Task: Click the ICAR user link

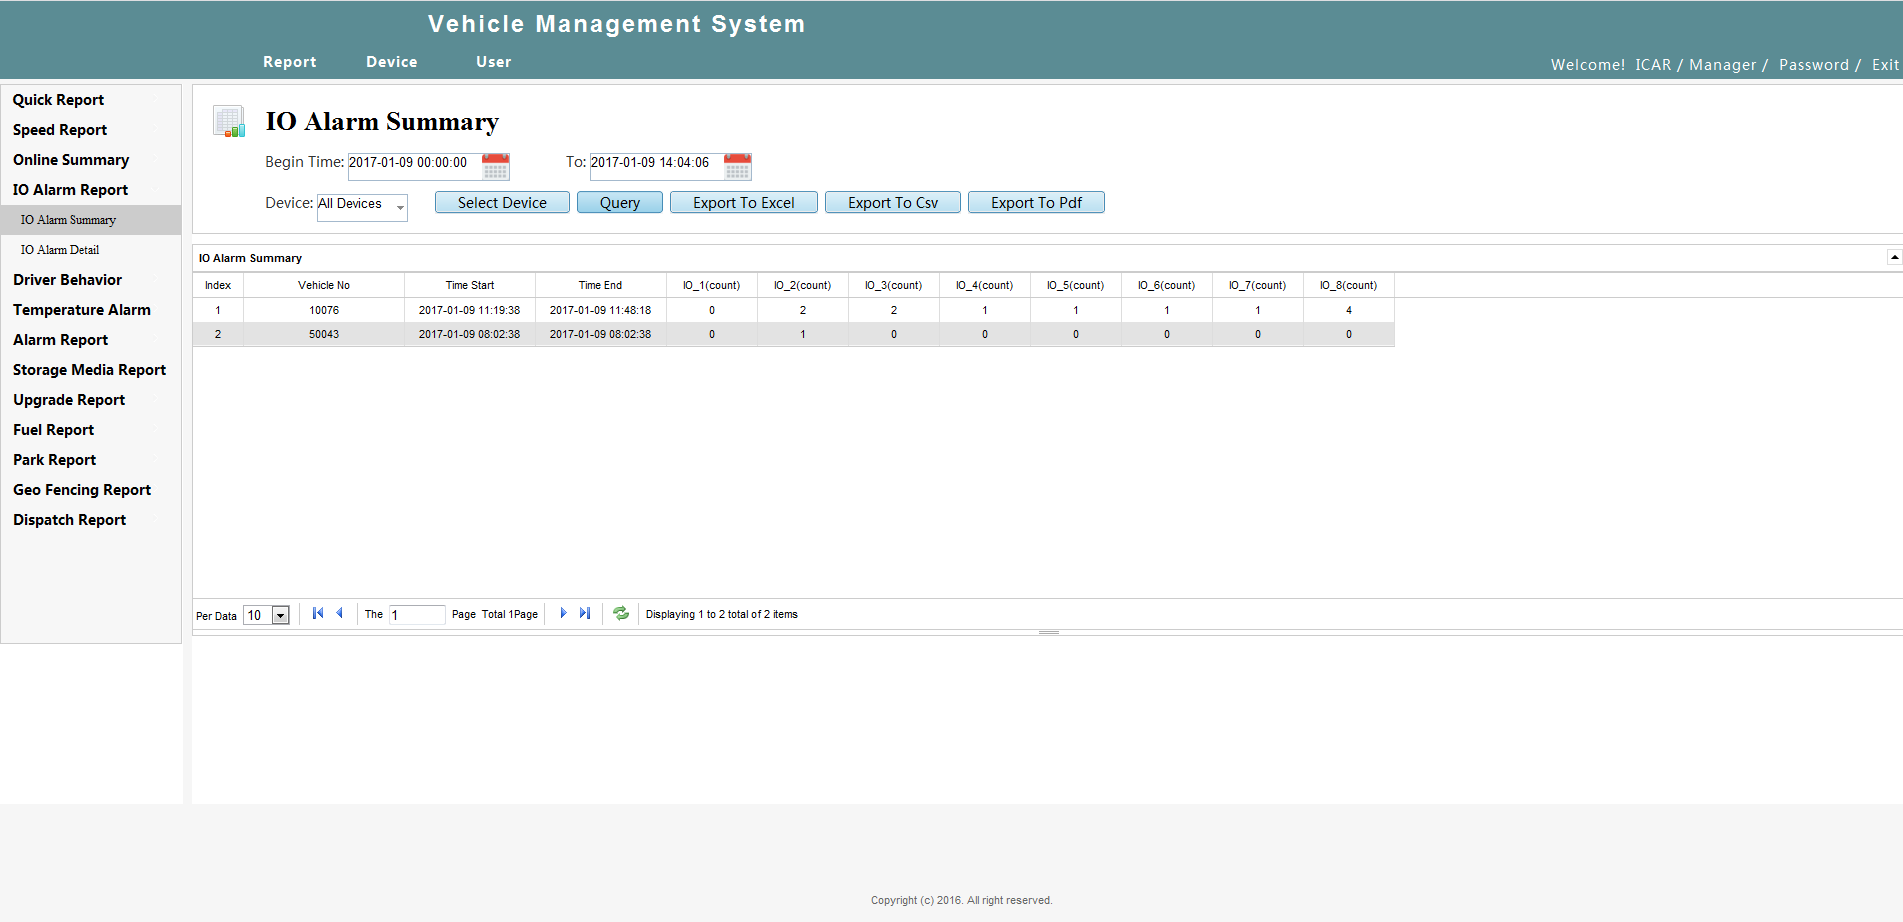Action: coord(1653,65)
